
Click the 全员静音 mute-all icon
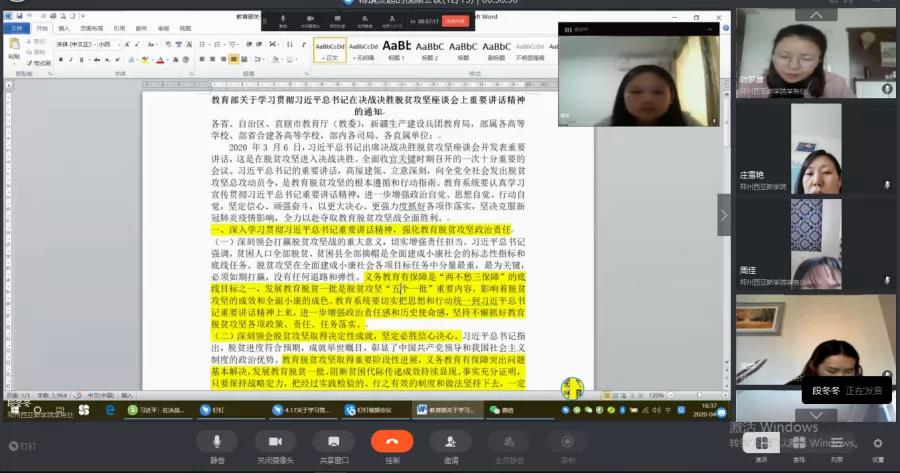coord(509,441)
